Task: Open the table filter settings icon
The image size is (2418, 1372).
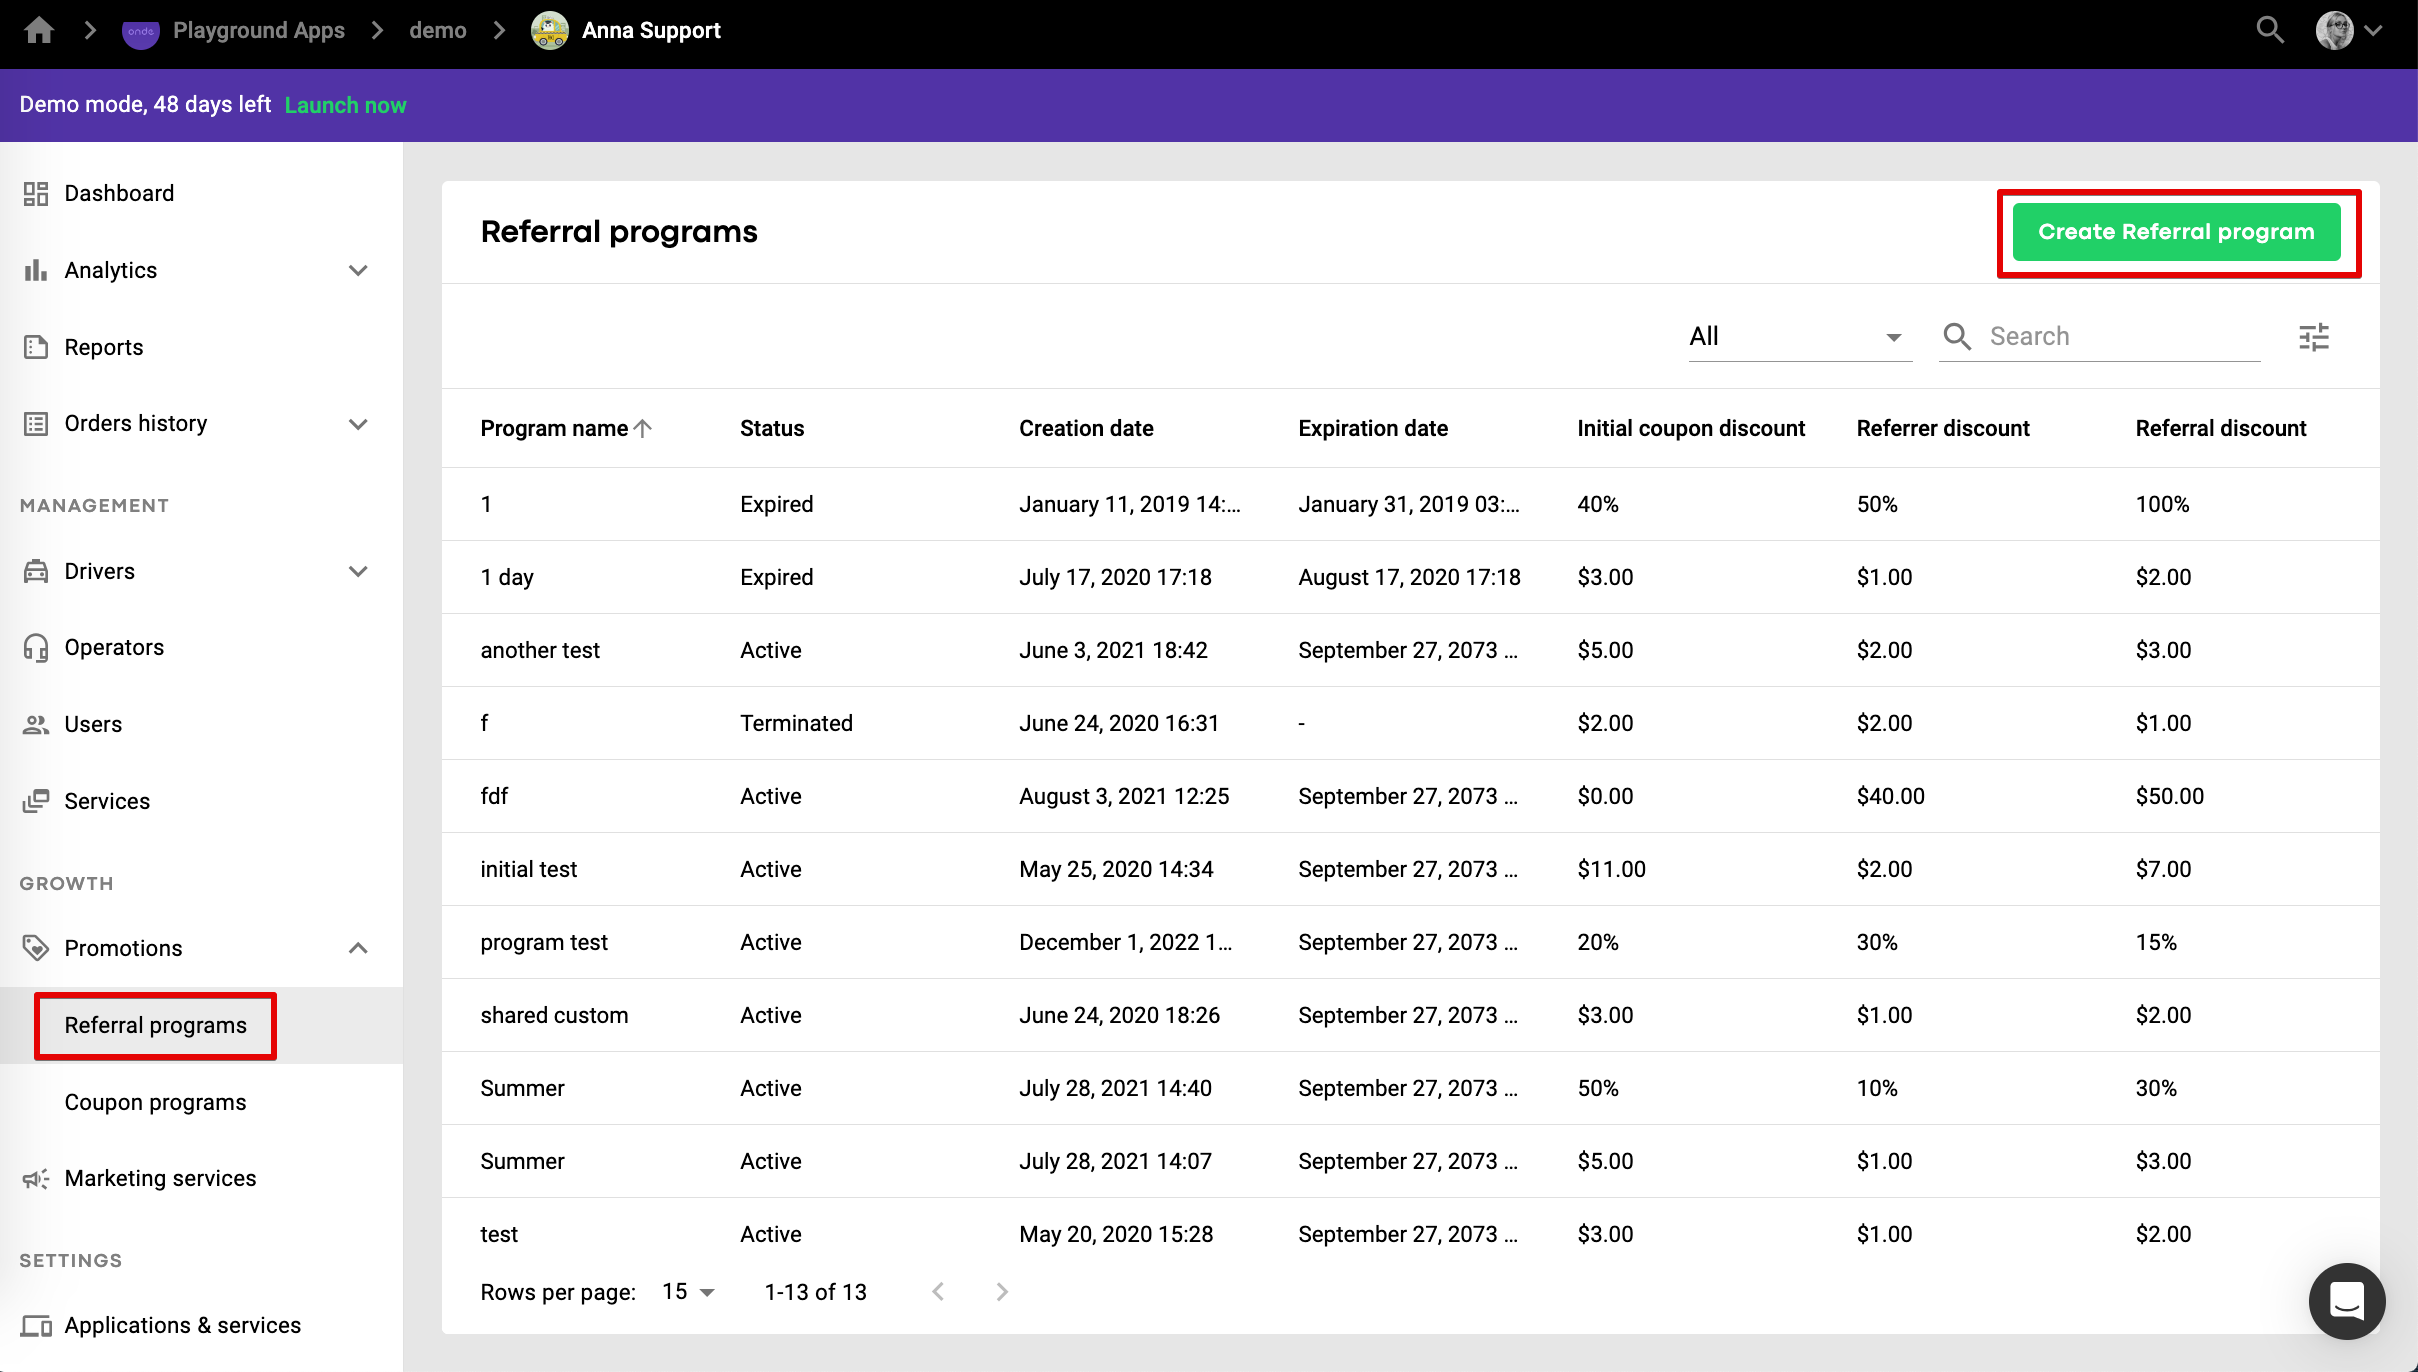Action: 2313,337
